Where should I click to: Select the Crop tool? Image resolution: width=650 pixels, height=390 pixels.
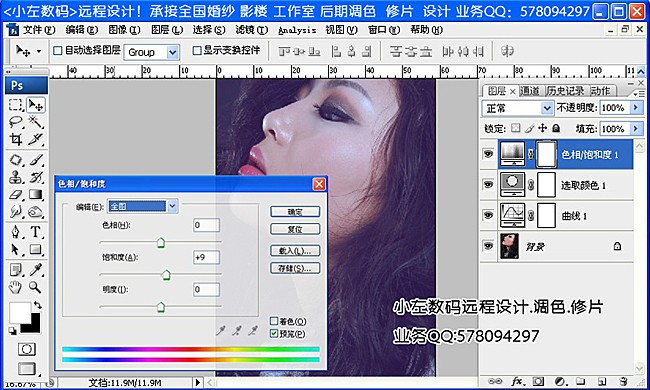(x=16, y=139)
